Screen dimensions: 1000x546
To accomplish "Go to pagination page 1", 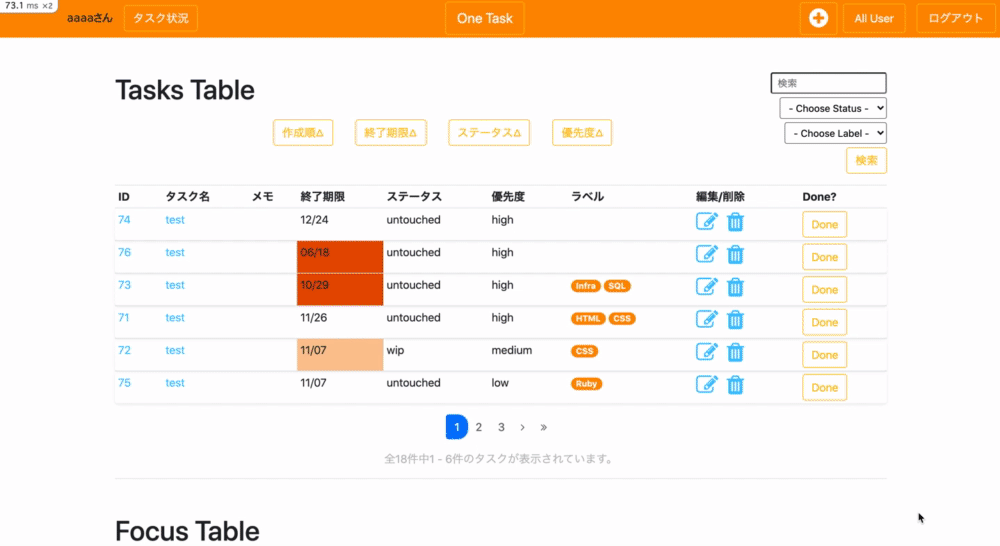I will click(457, 427).
